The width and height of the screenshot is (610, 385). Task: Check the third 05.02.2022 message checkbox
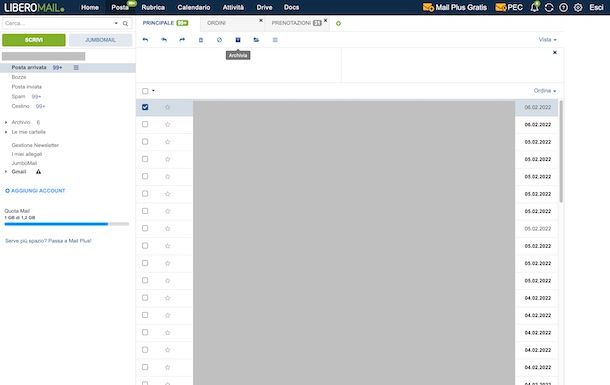point(145,176)
